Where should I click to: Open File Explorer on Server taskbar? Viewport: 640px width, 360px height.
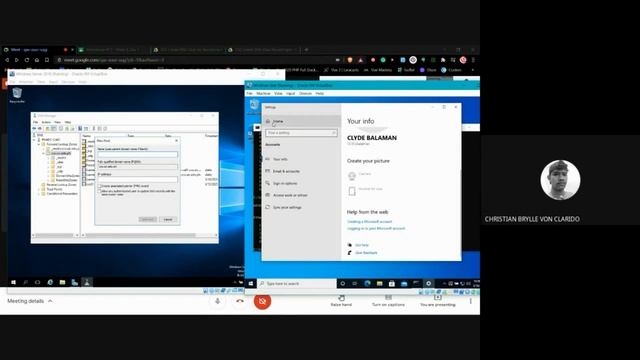point(62,282)
